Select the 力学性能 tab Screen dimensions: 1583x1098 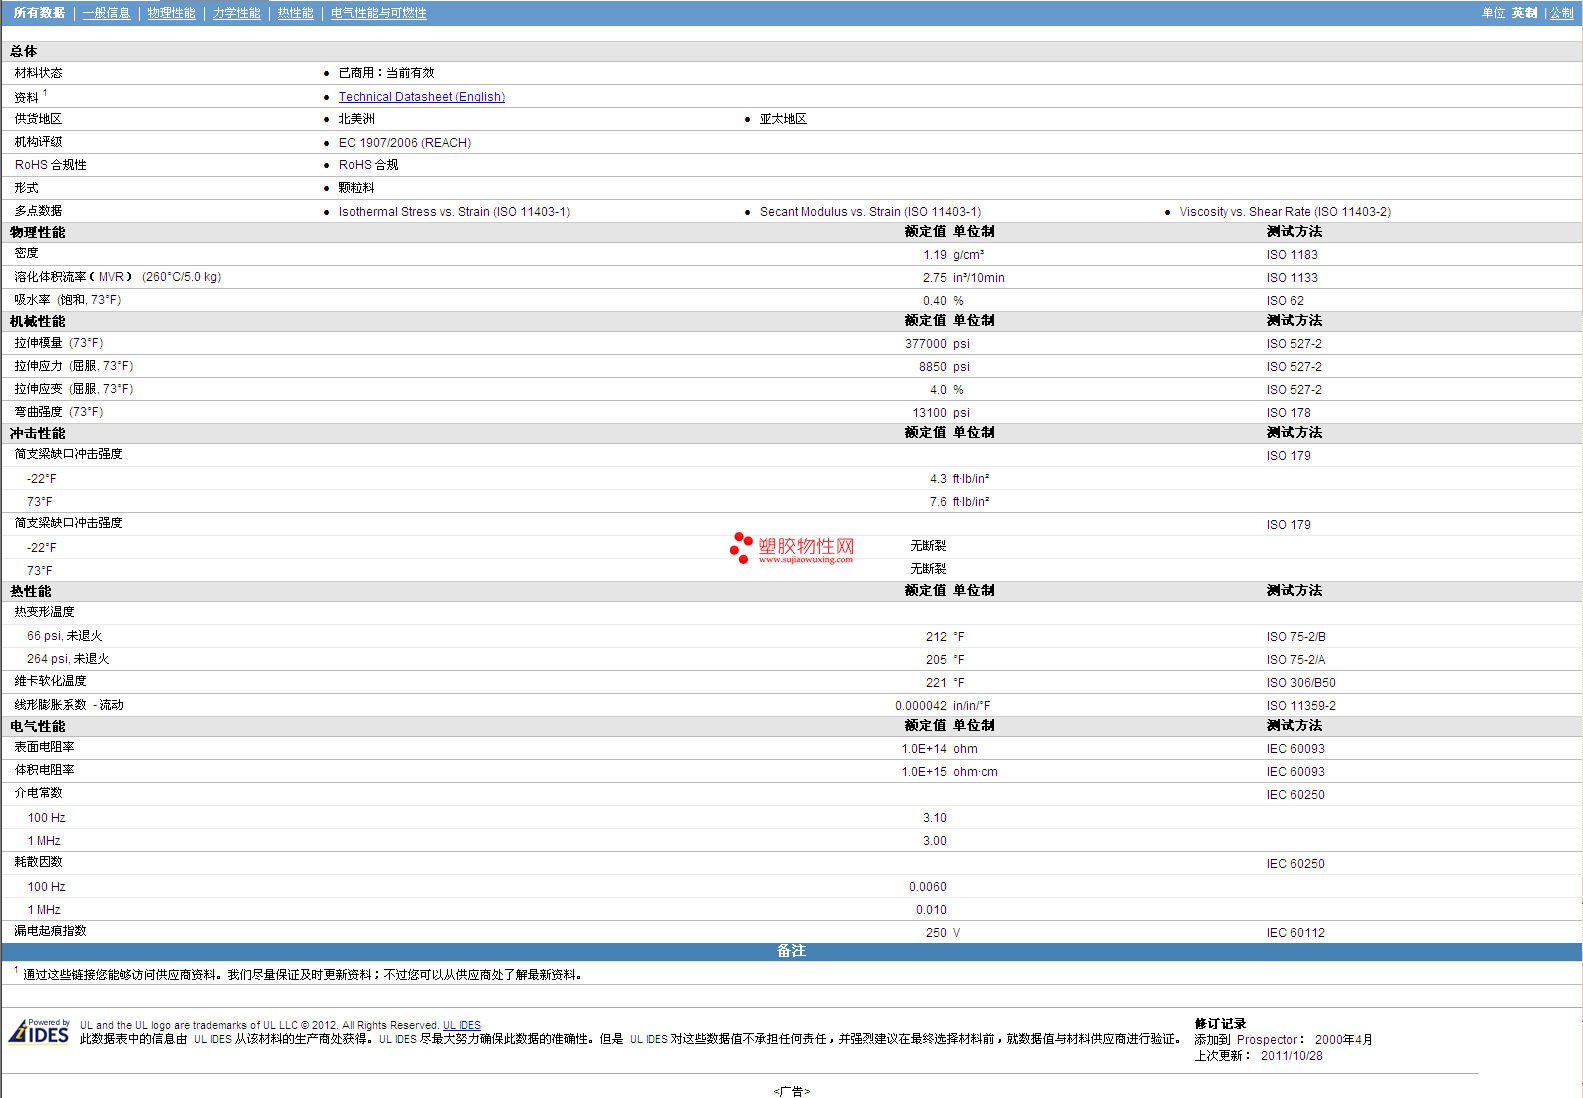236,13
